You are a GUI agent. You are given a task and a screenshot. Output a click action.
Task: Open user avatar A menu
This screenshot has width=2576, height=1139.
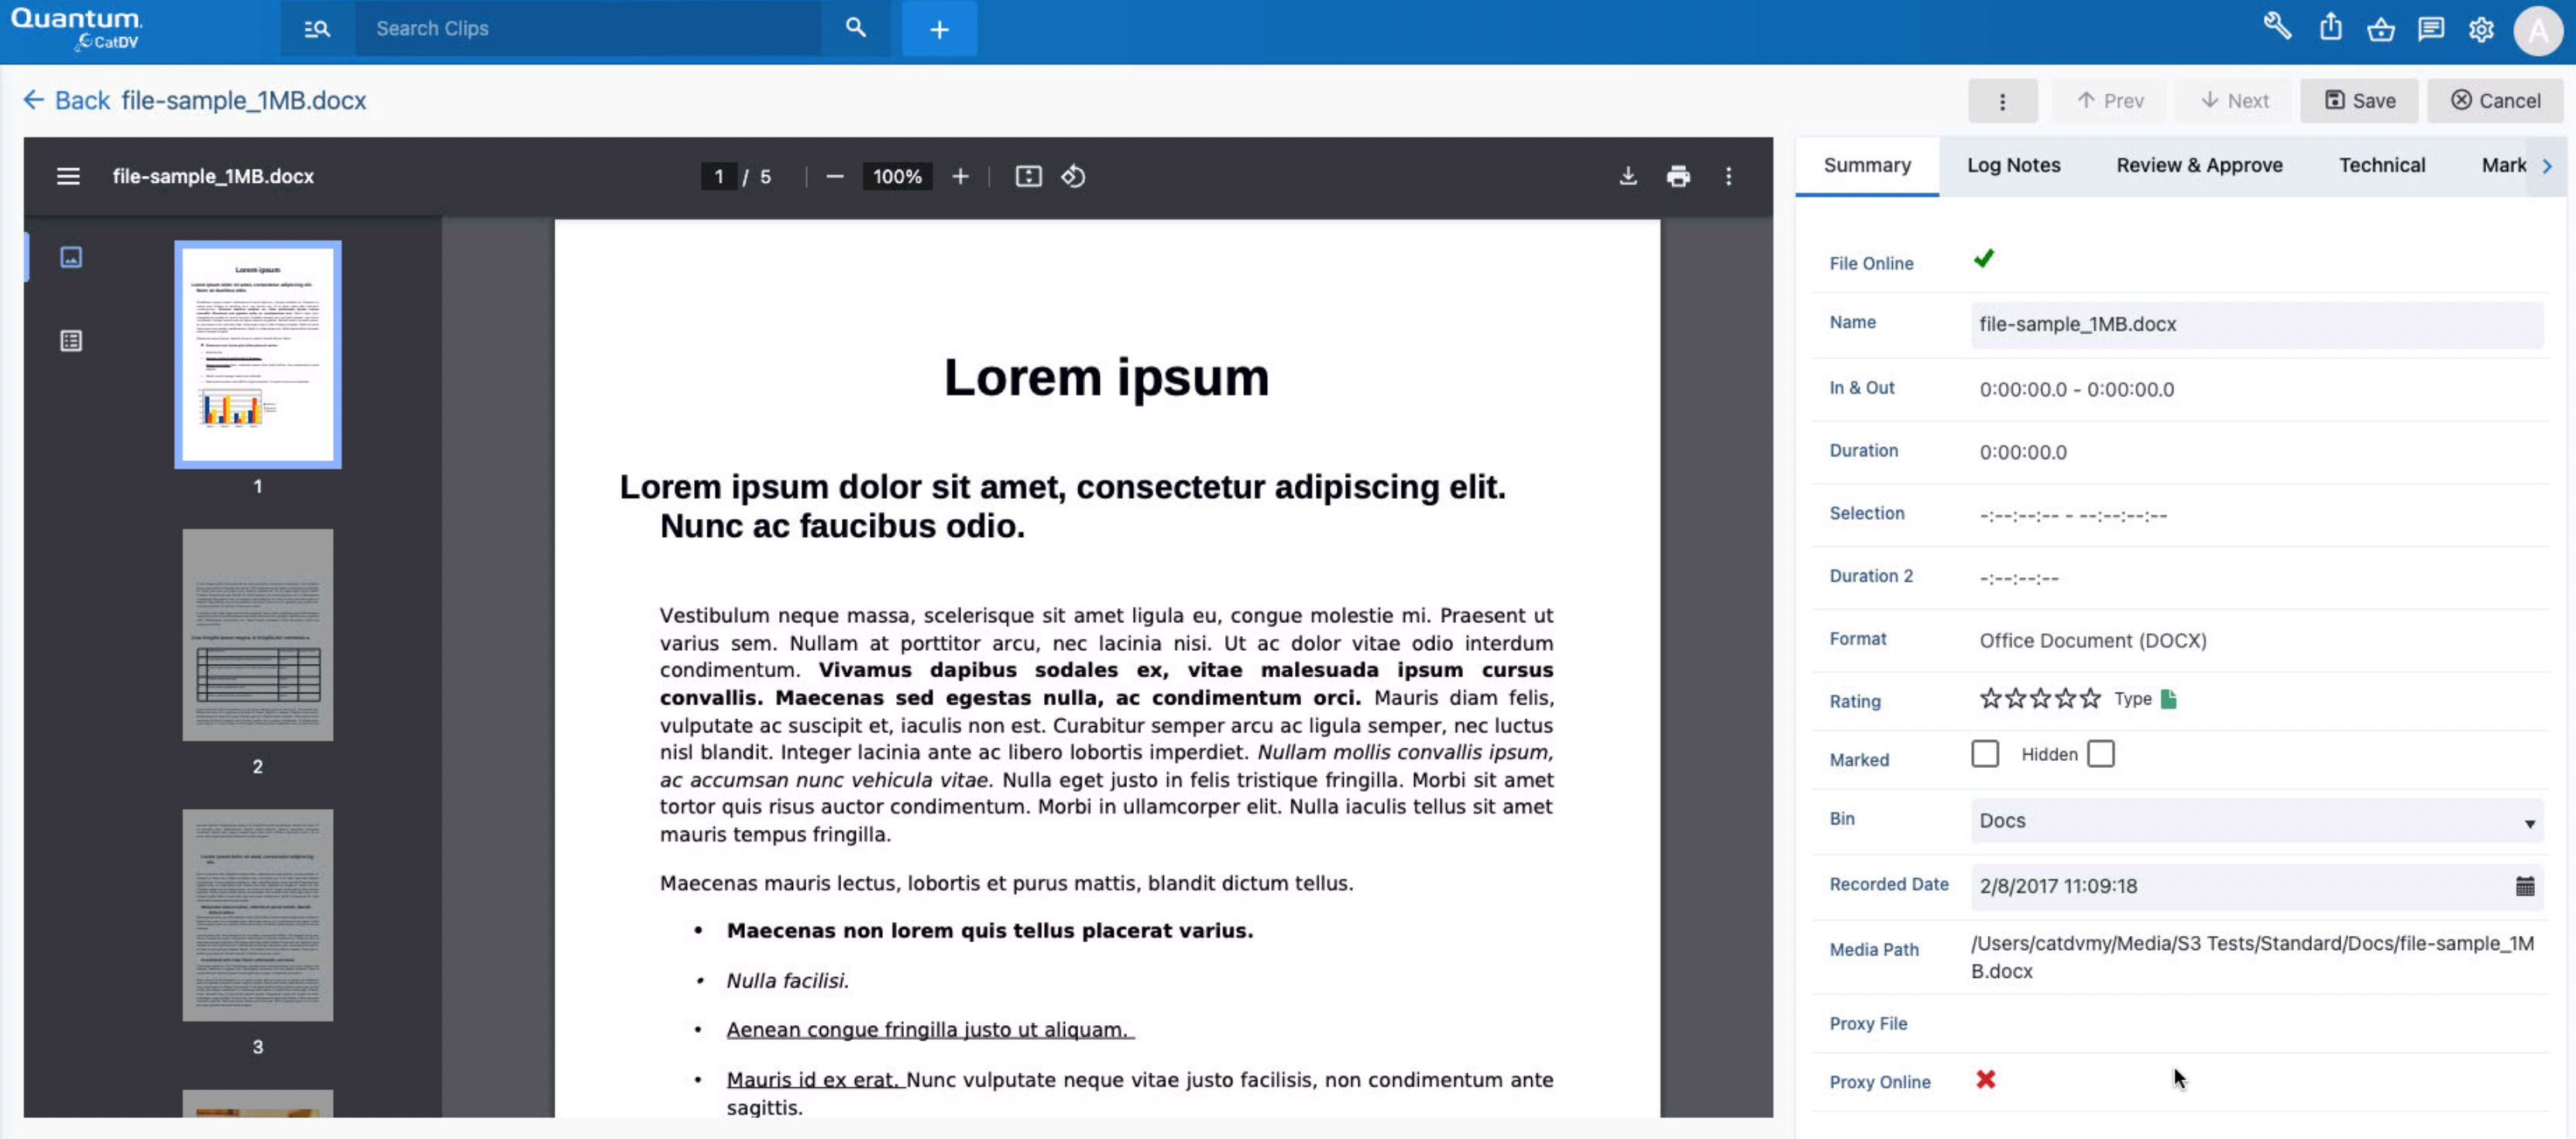click(2538, 31)
